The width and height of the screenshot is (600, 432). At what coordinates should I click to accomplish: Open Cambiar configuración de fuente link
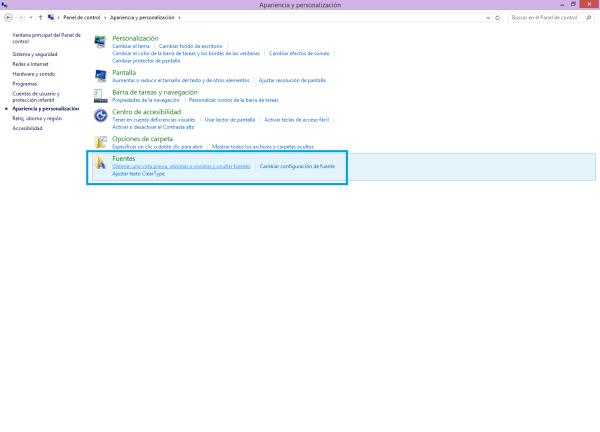(297, 166)
